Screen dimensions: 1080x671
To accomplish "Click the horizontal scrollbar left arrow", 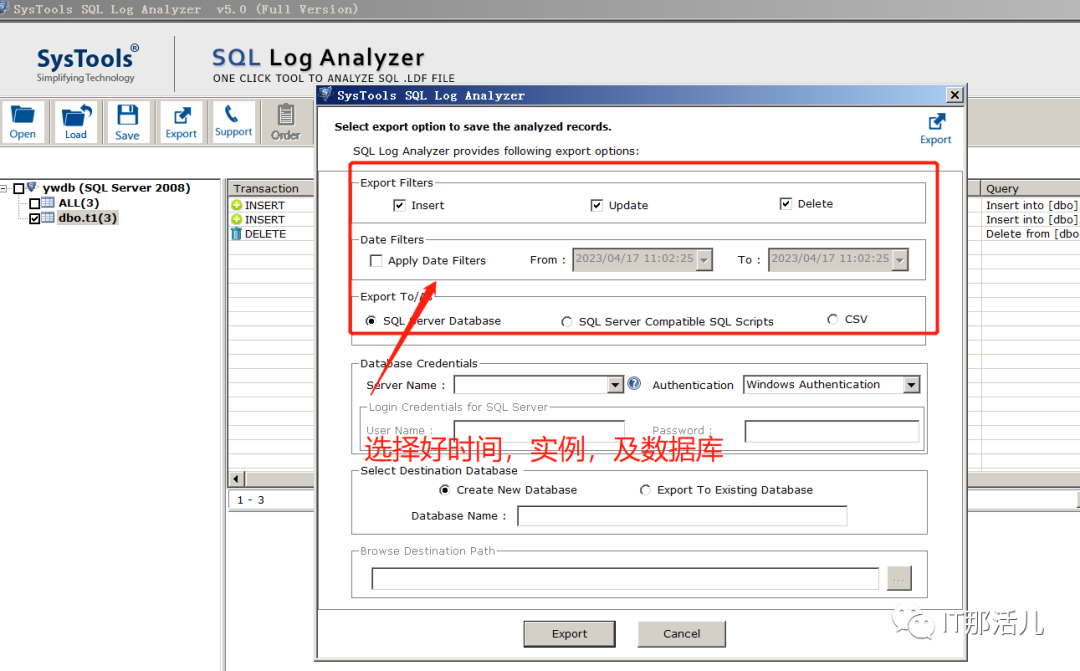I will coord(236,479).
